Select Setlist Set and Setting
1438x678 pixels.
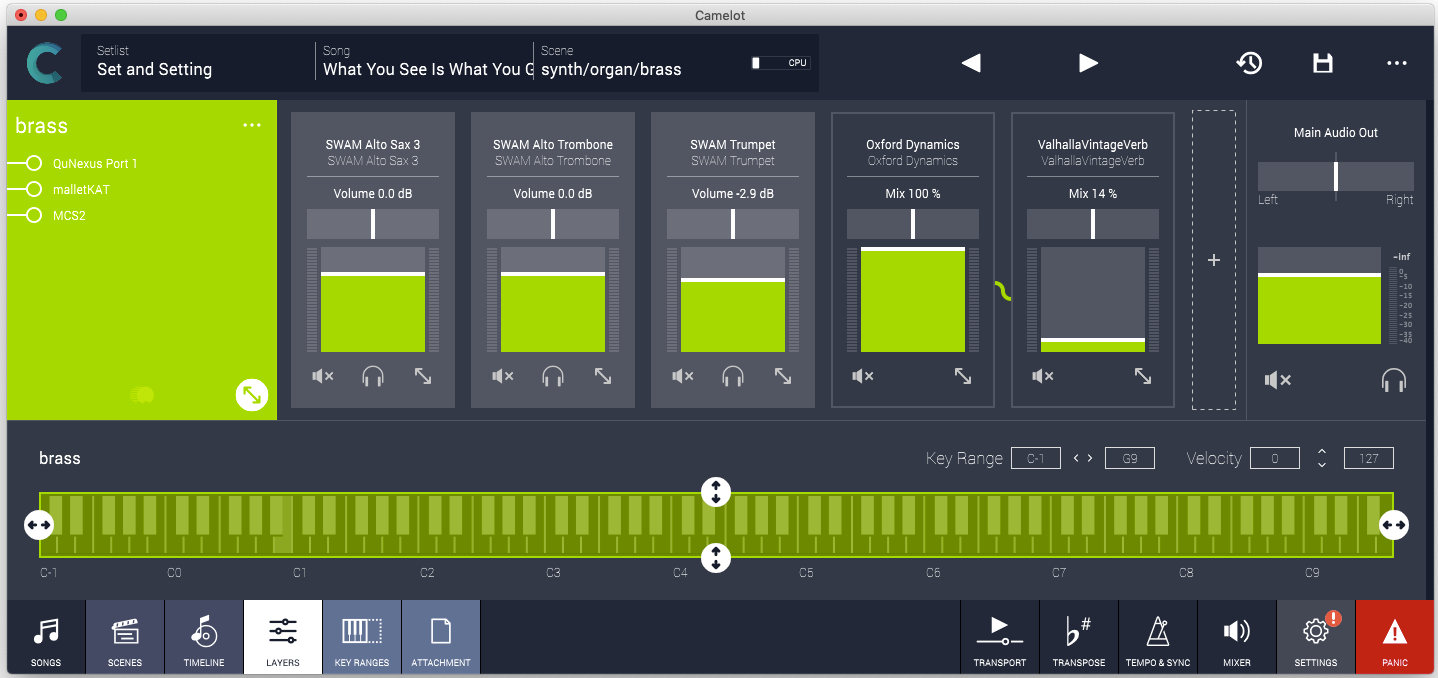point(200,62)
